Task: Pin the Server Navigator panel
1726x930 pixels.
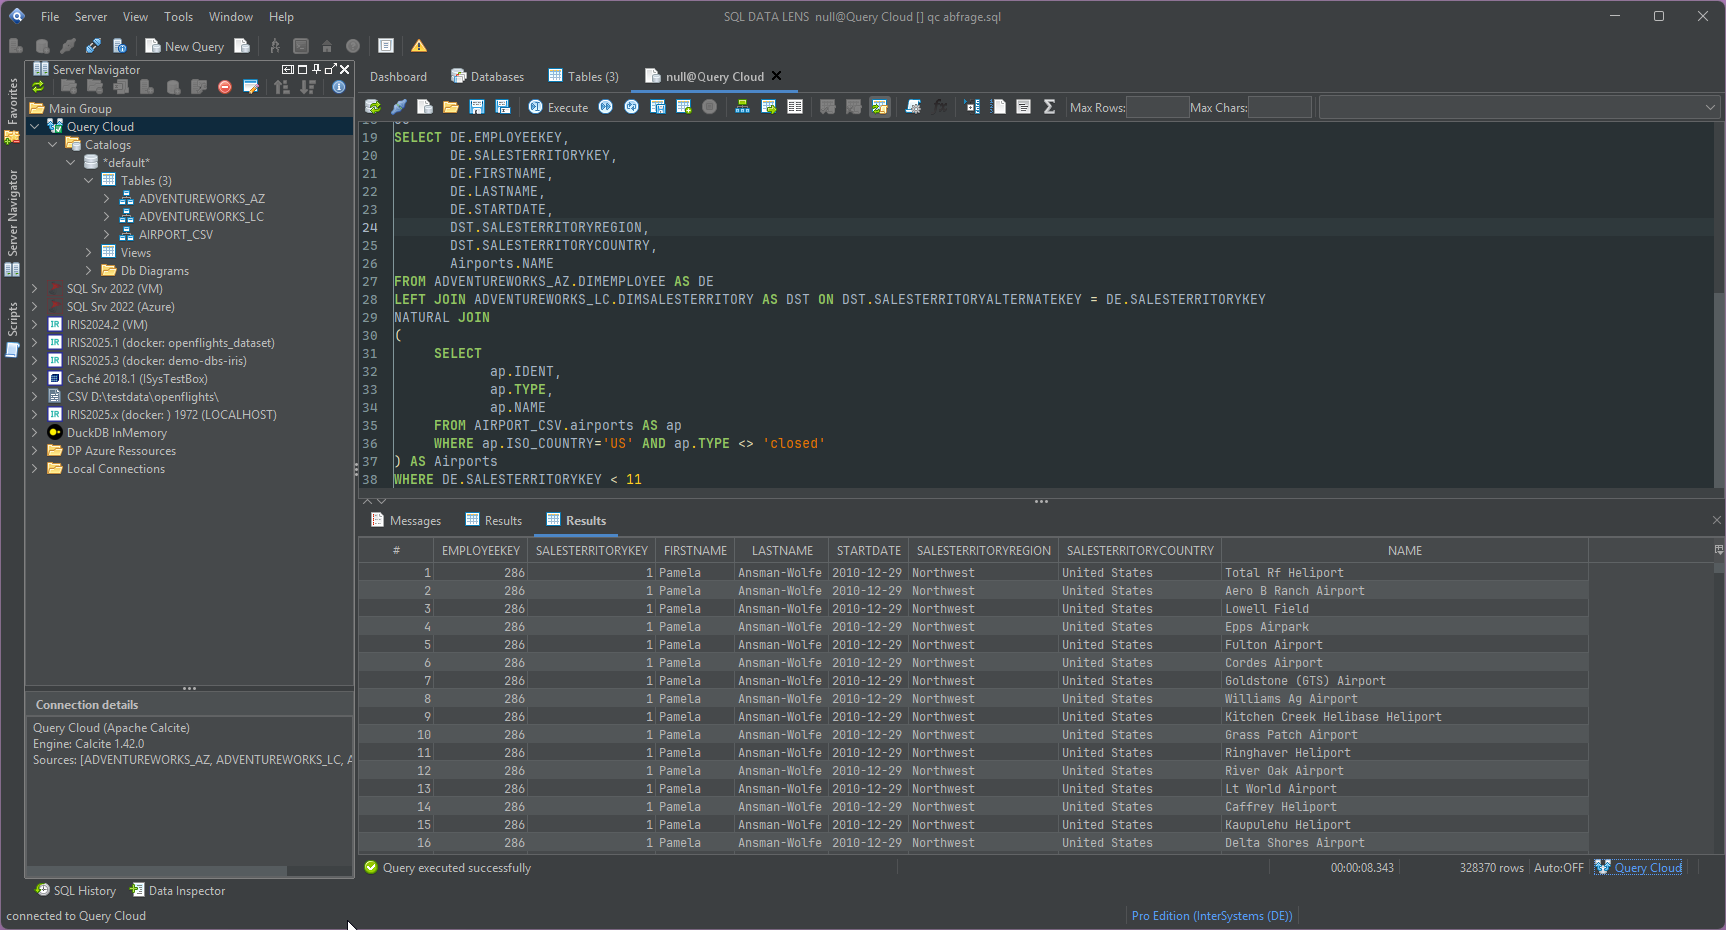Action: [316, 69]
